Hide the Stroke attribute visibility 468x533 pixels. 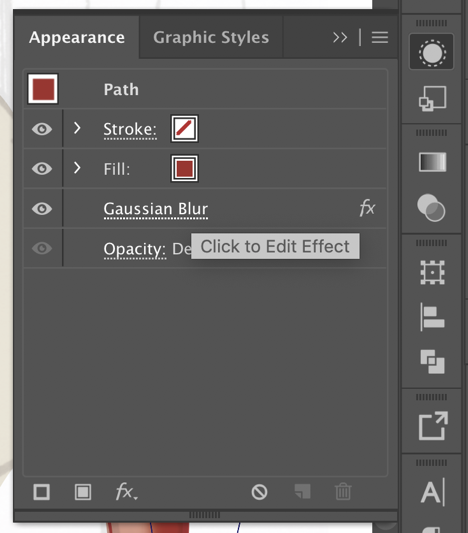coord(42,129)
